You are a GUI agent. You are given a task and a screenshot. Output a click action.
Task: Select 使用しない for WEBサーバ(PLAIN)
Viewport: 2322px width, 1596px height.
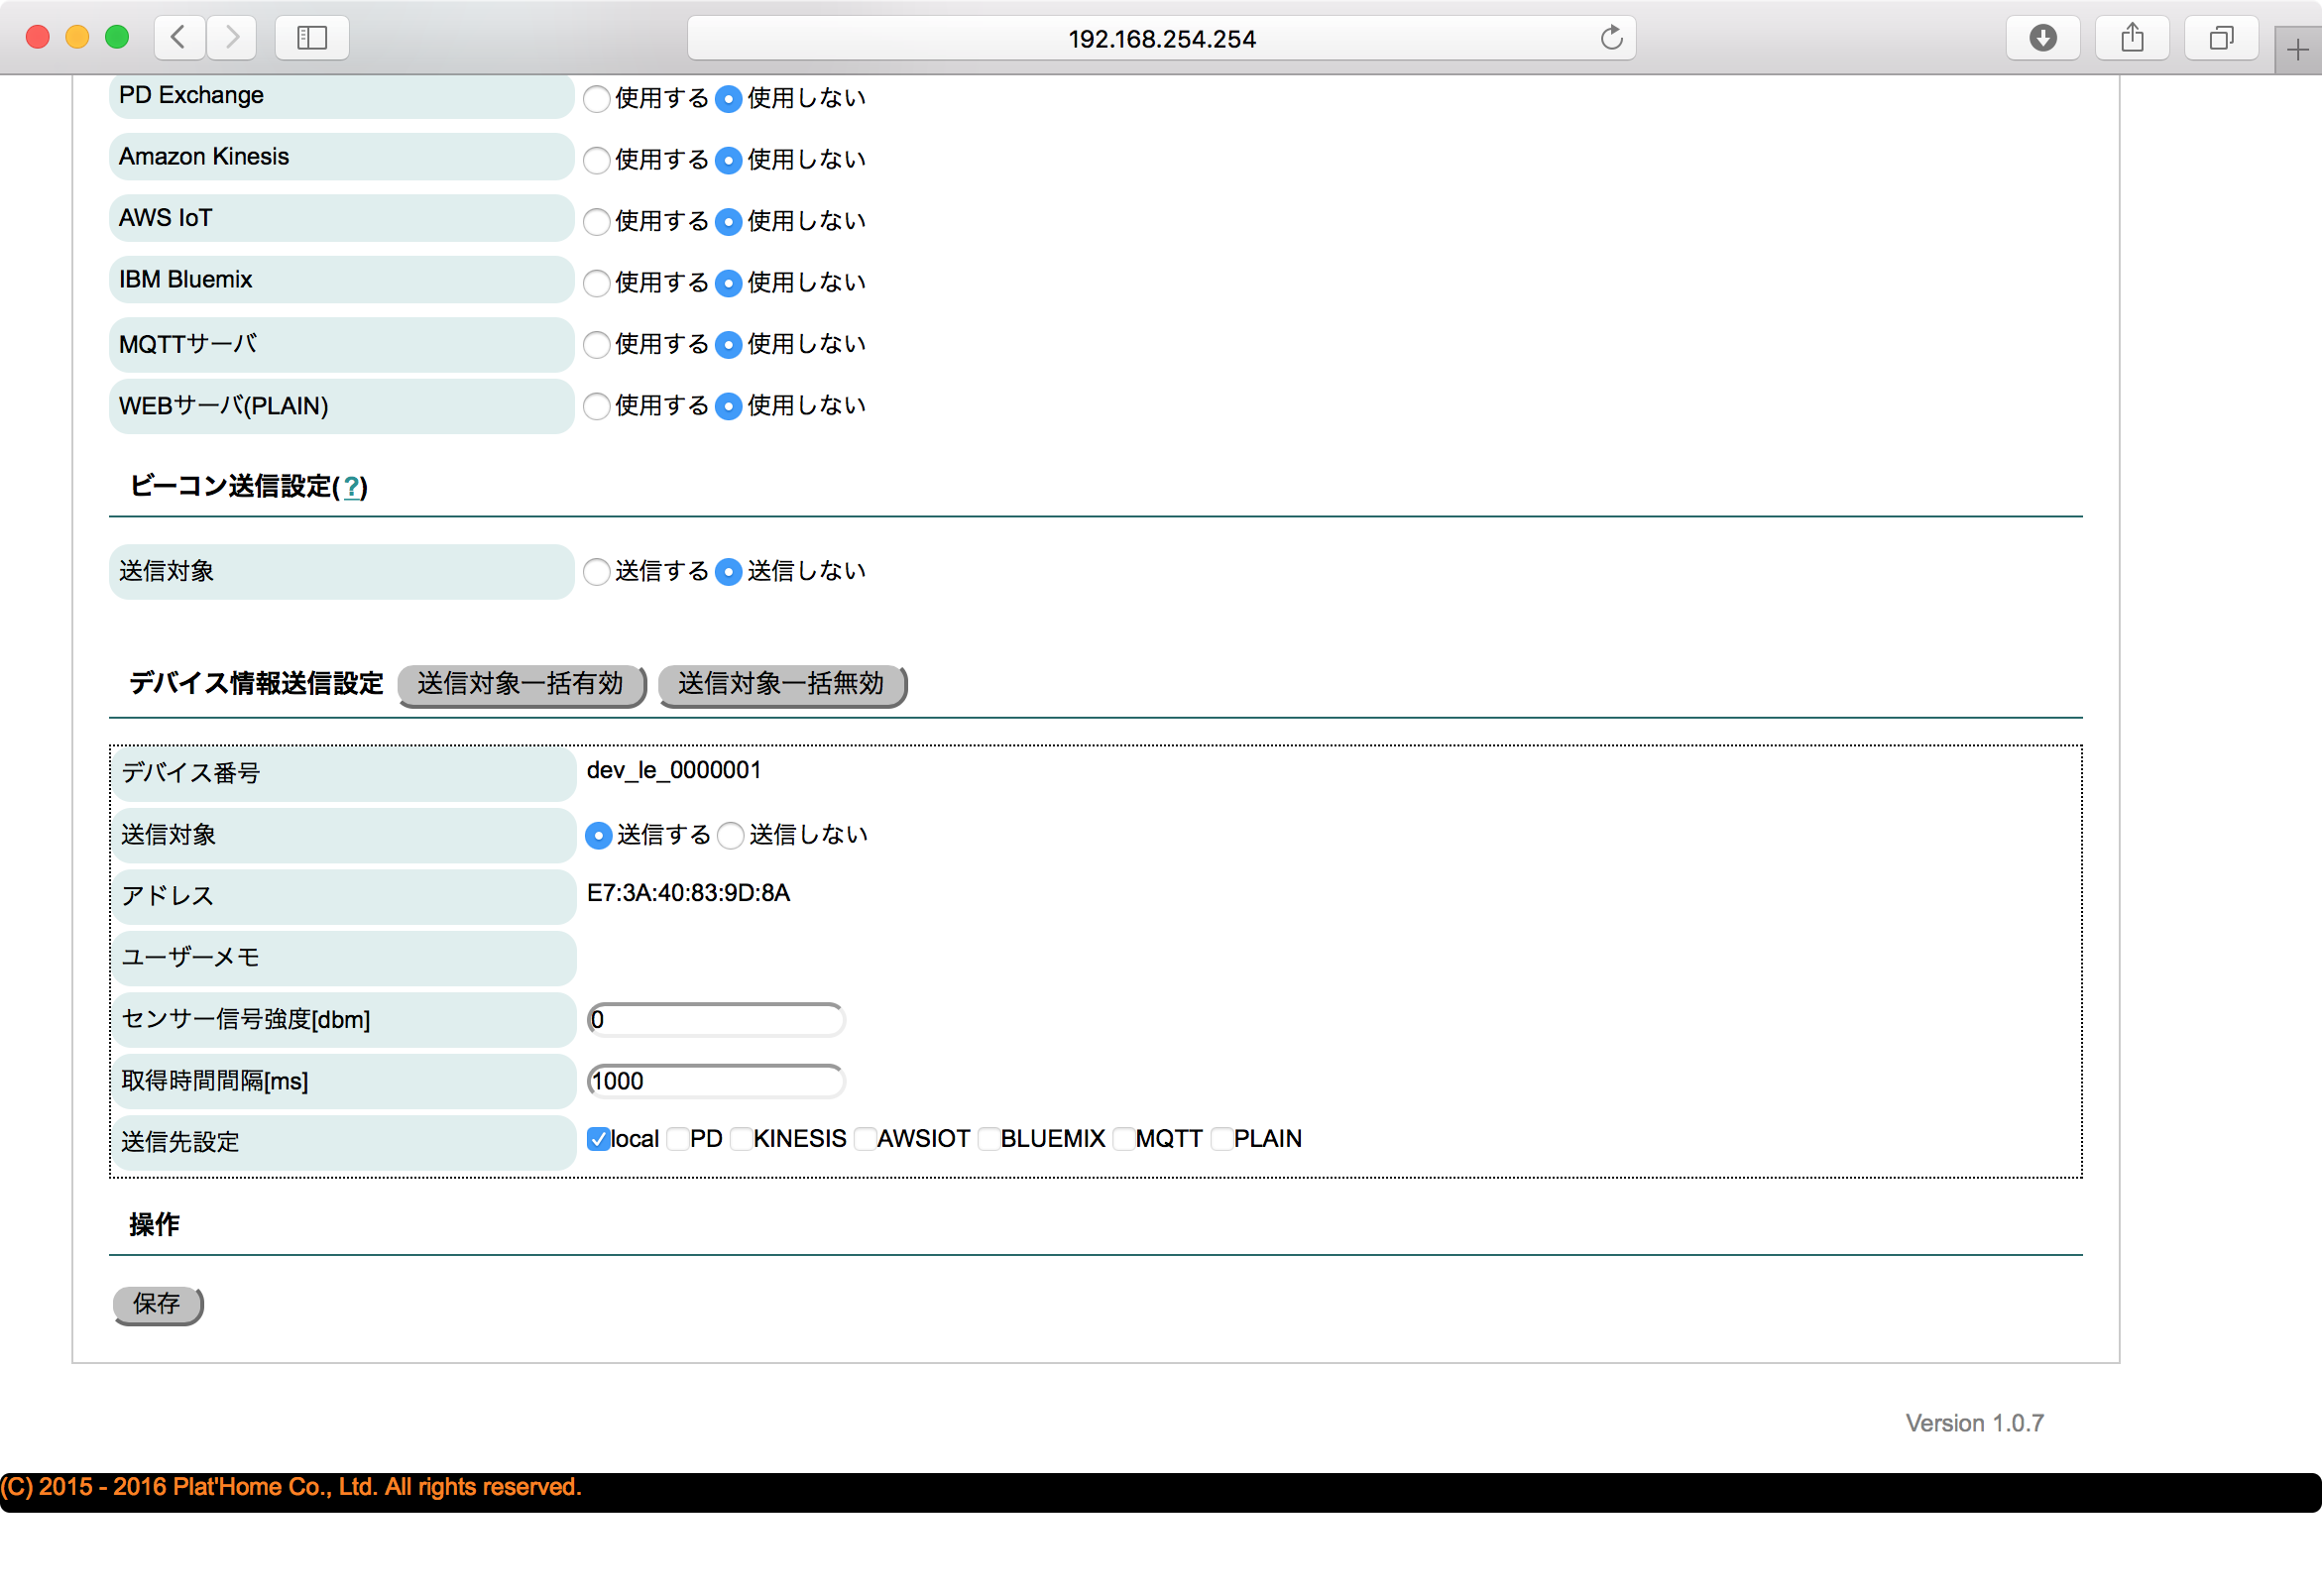[x=729, y=406]
